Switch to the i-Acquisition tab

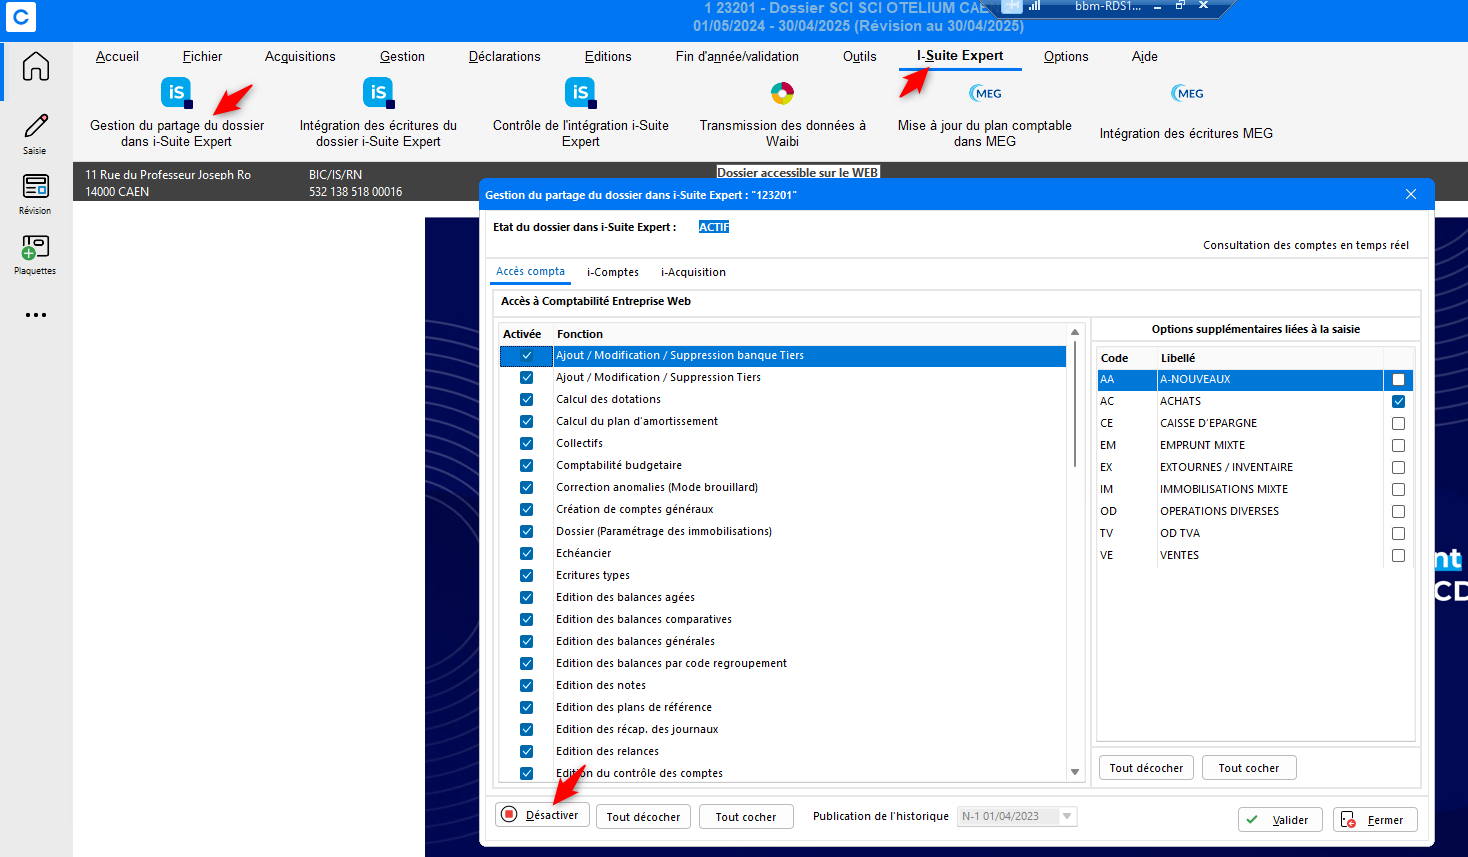(693, 272)
